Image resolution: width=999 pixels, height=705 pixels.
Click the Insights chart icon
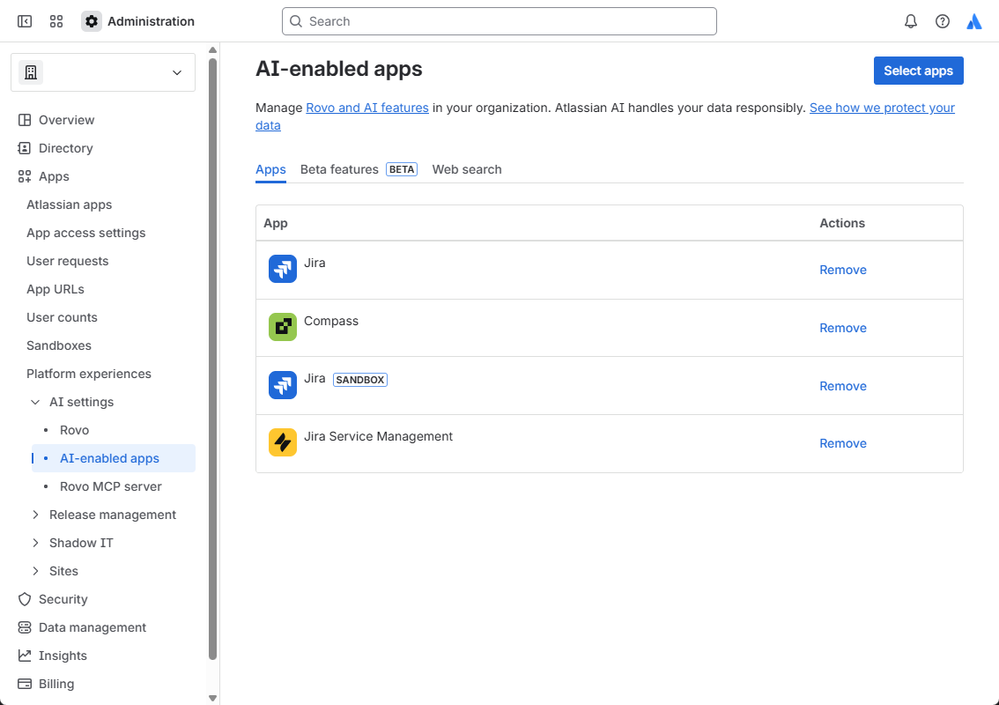[24, 655]
